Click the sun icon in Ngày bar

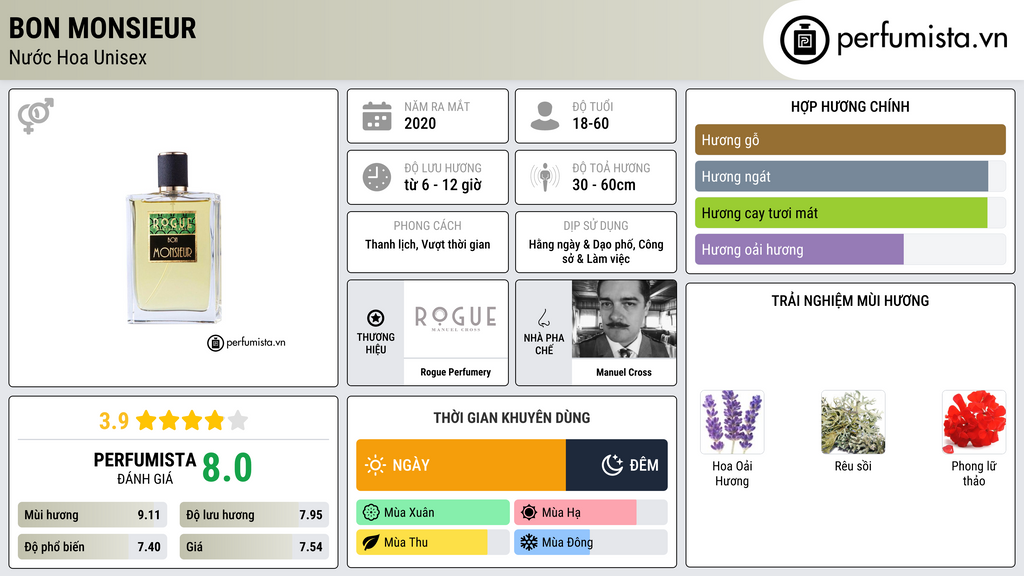coord(376,465)
